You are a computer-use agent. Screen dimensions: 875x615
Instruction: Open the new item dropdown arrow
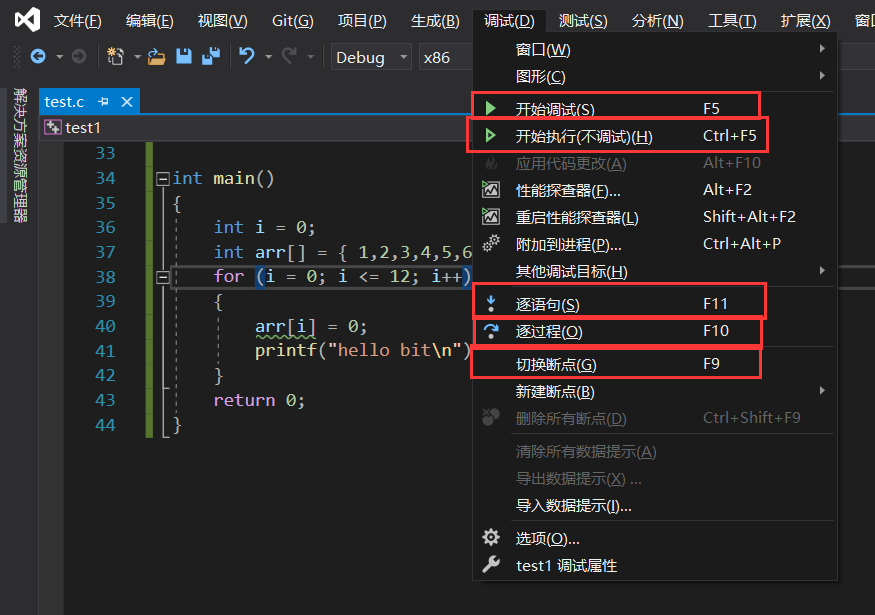point(137,57)
